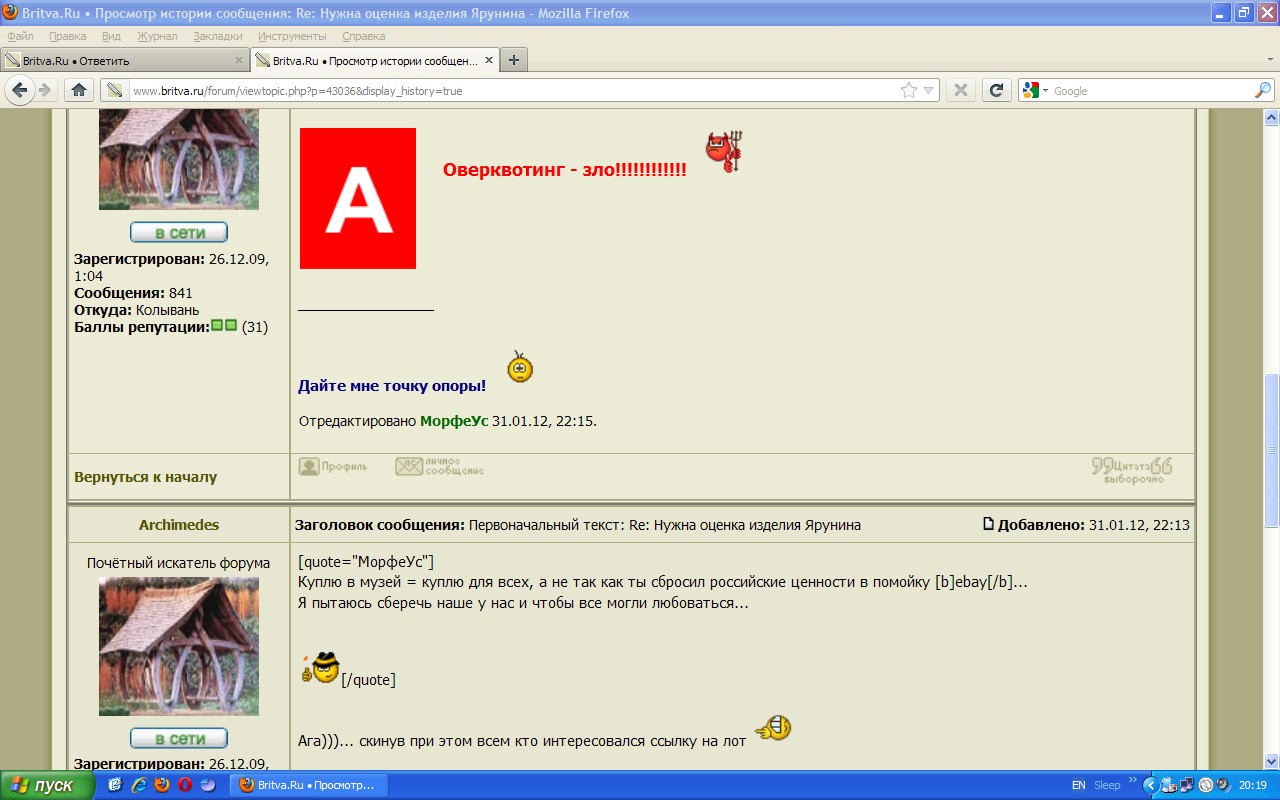The height and width of the screenshot is (800, 1280).
Task: Click the Вернуться к началу link
Action: tap(145, 477)
